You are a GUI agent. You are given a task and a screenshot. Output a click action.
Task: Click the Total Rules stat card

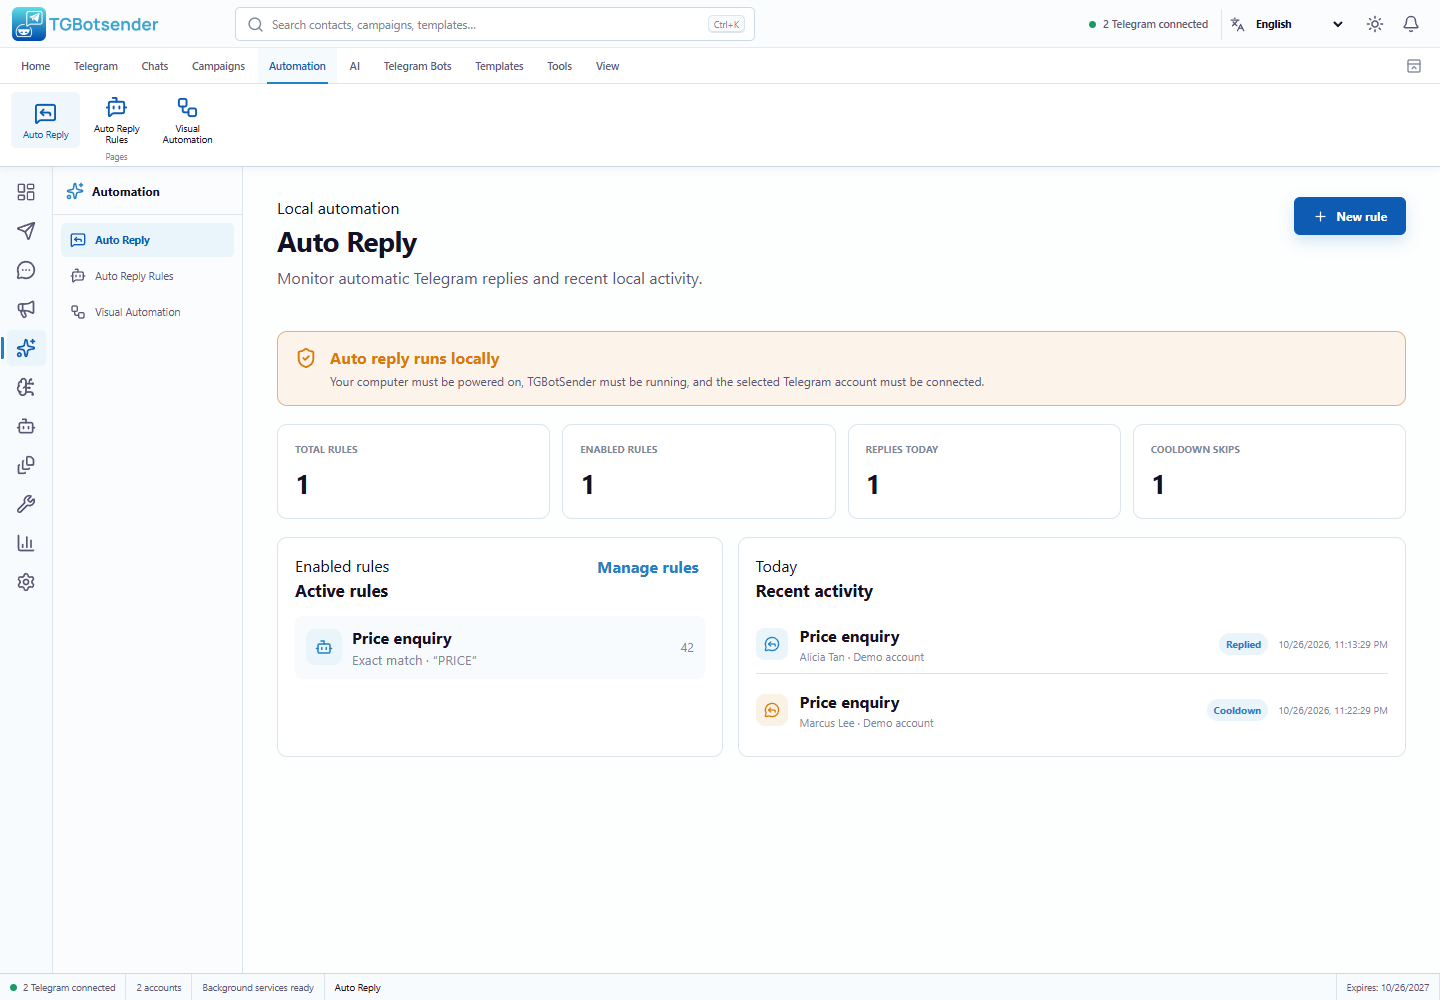coord(413,472)
